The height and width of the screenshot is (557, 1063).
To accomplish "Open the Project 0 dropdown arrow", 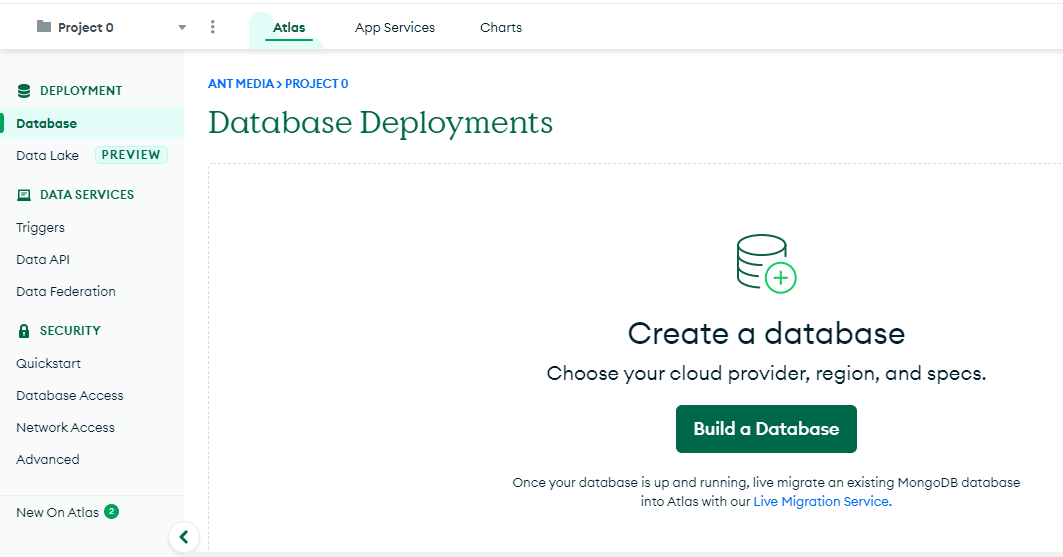I will coord(182,28).
